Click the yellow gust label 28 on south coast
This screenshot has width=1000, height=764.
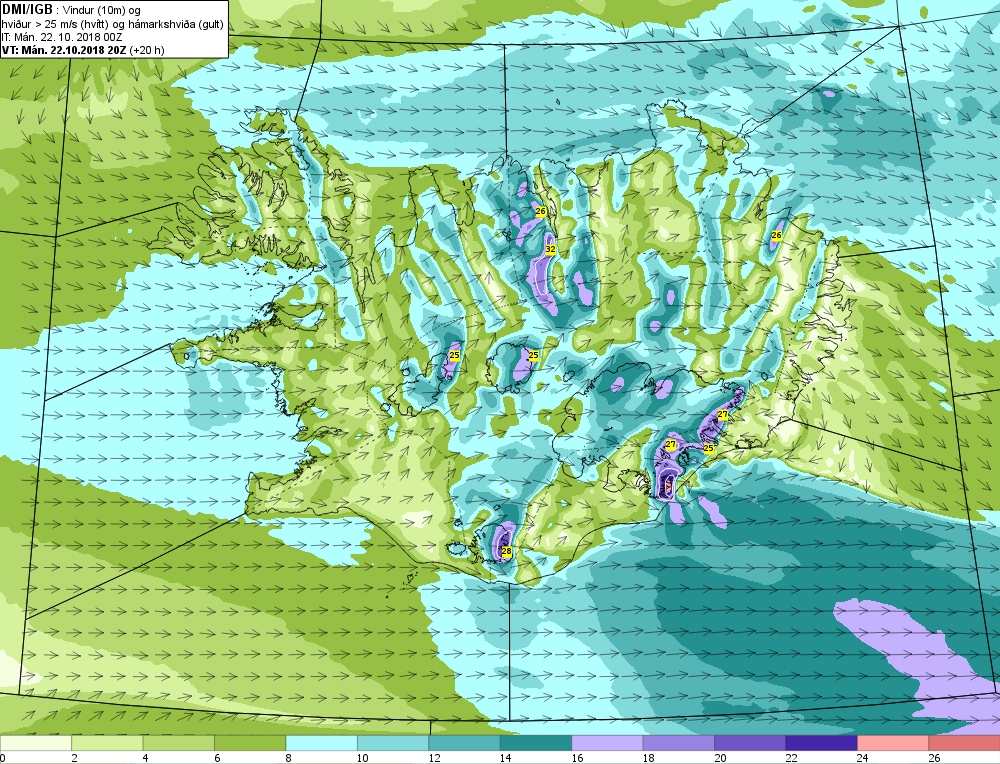[506, 551]
